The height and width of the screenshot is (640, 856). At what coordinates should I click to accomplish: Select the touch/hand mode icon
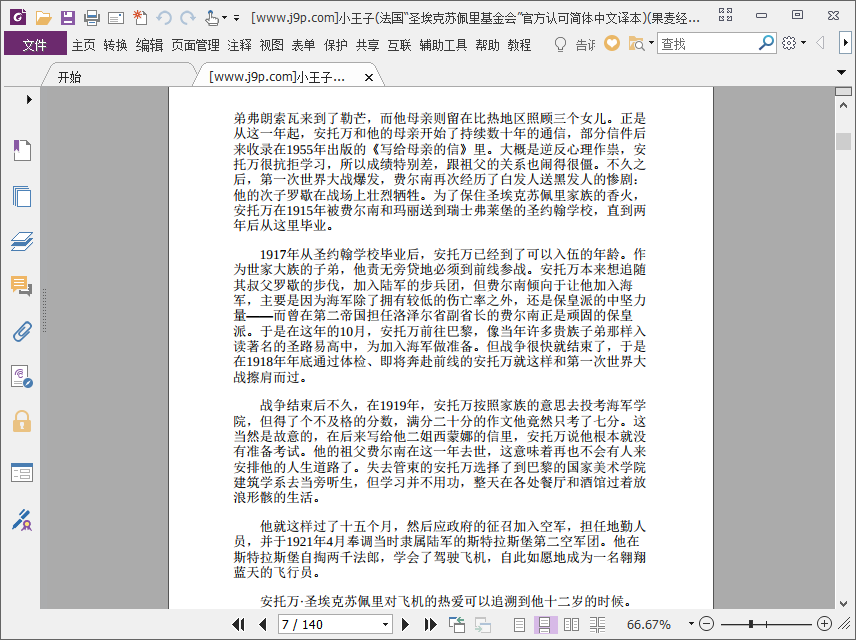[x=212, y=18]
